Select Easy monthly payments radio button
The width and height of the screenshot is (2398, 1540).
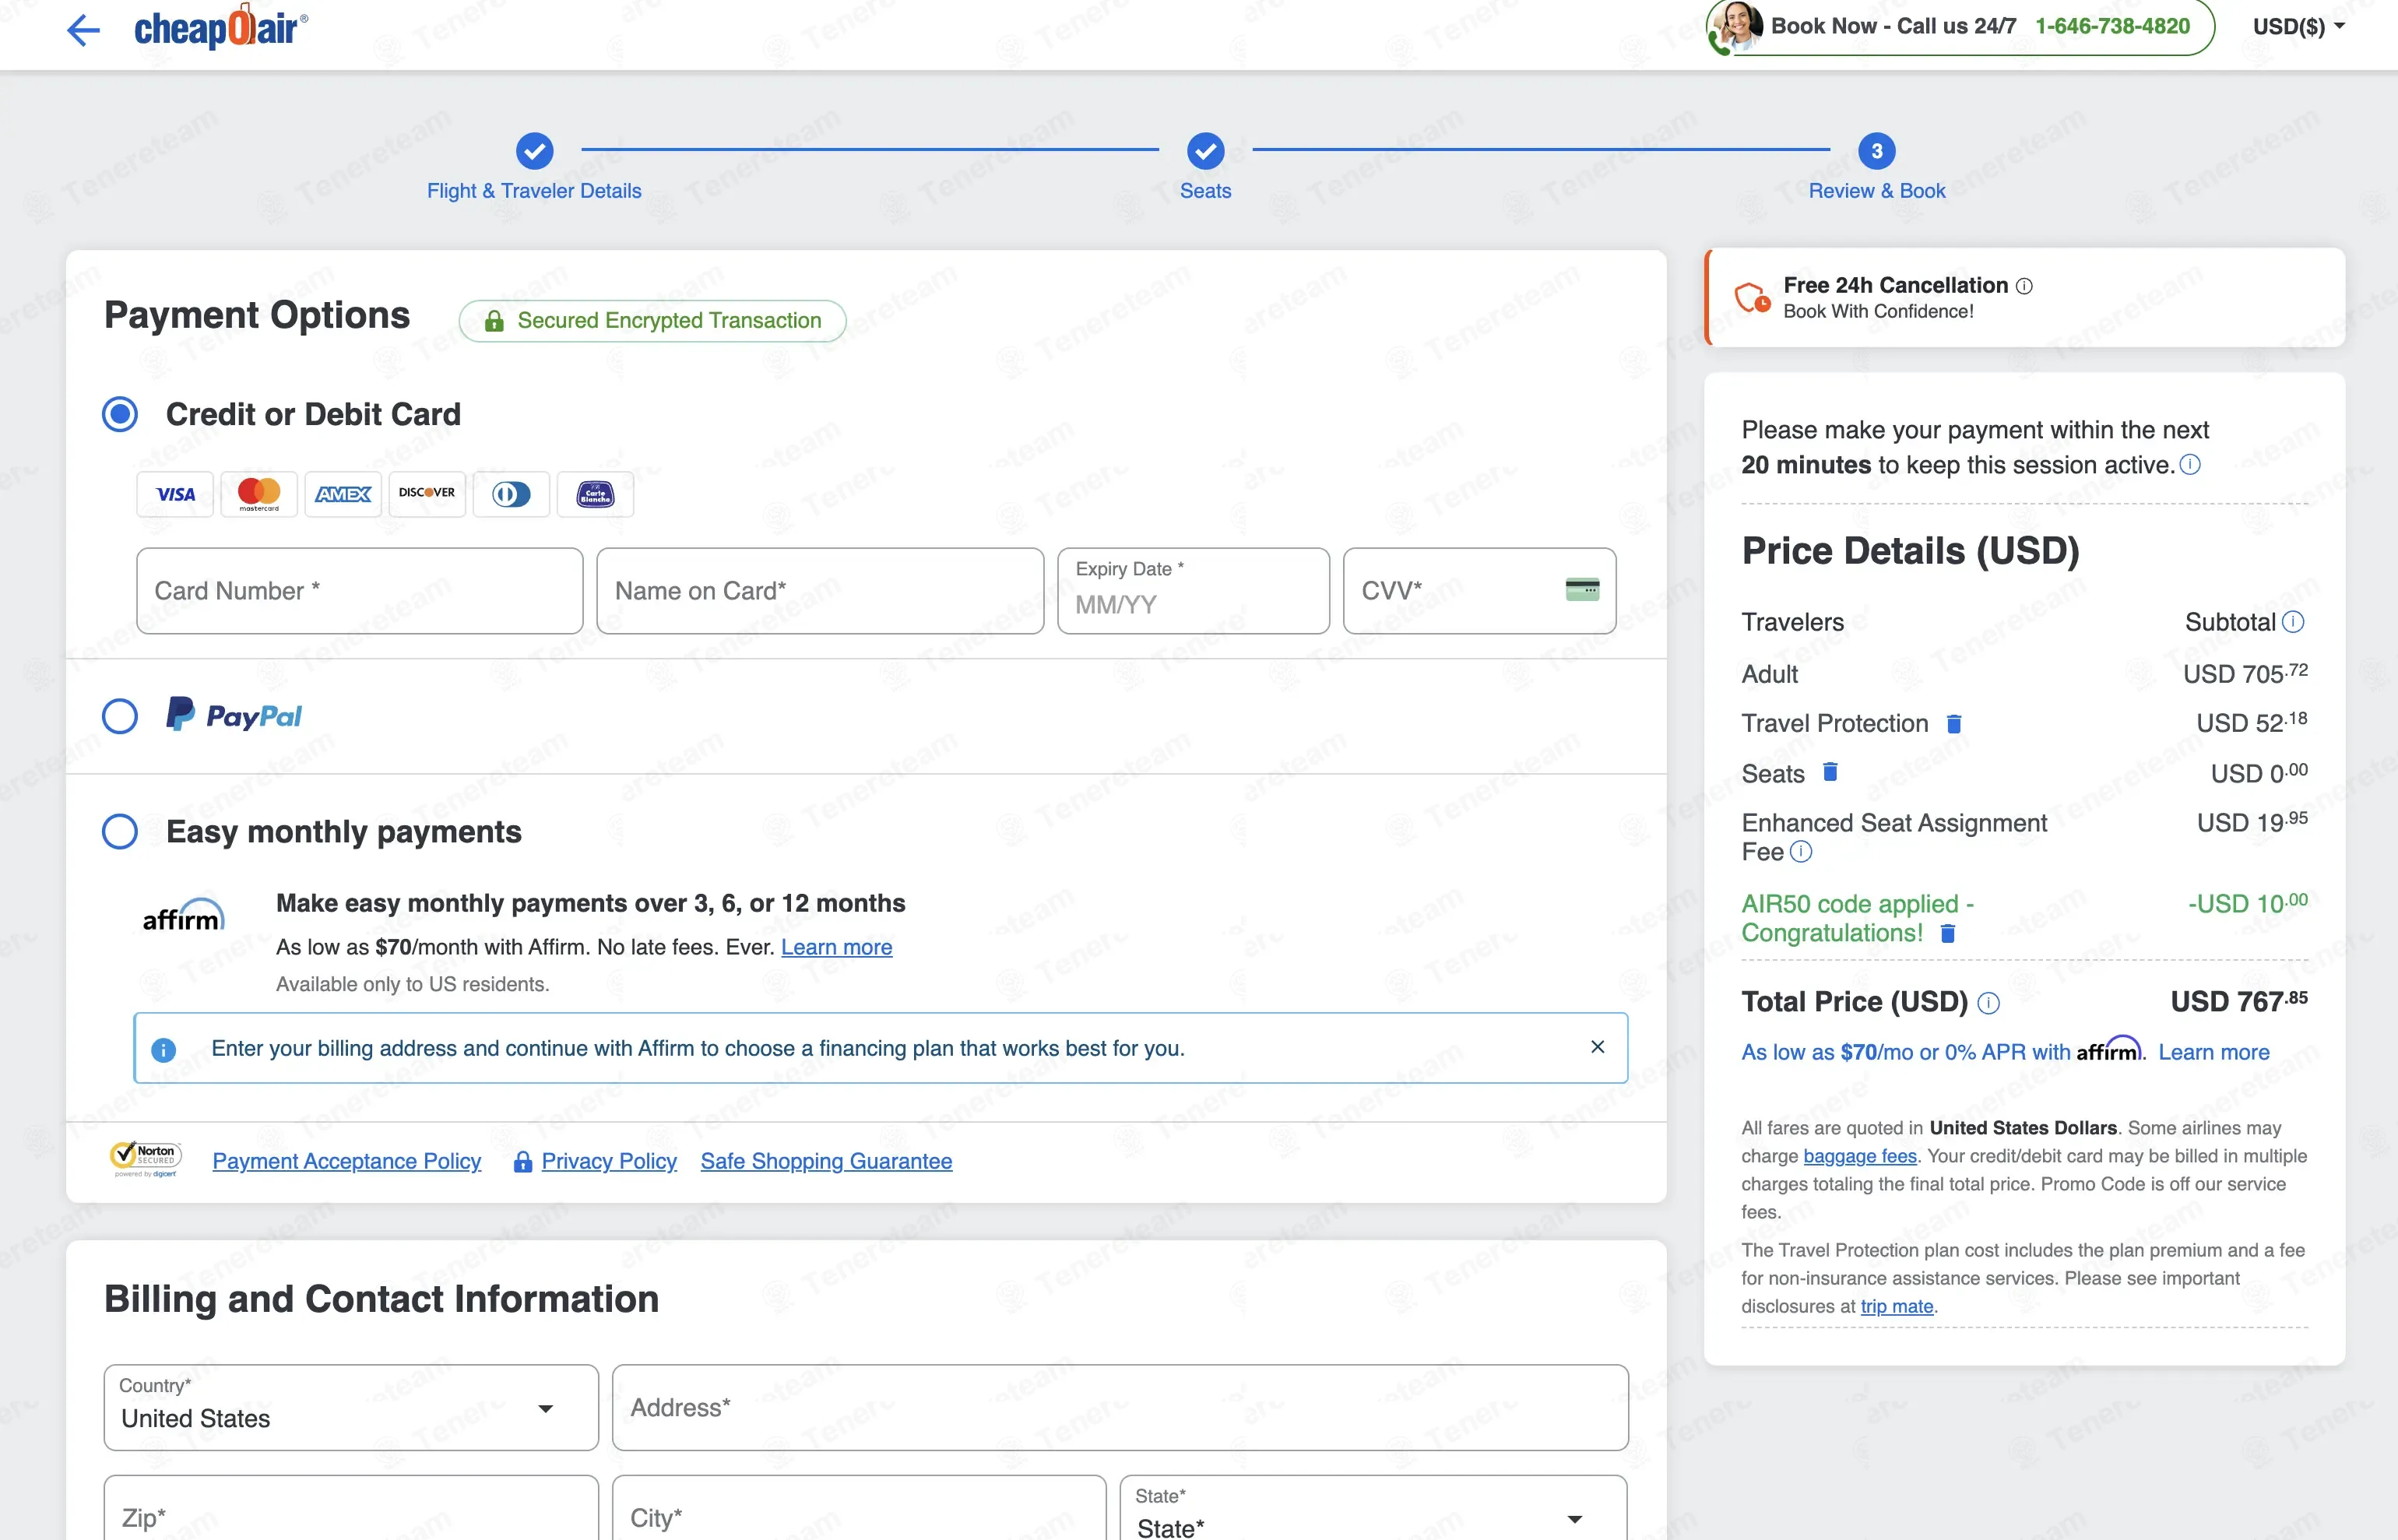tap(120, 831)
